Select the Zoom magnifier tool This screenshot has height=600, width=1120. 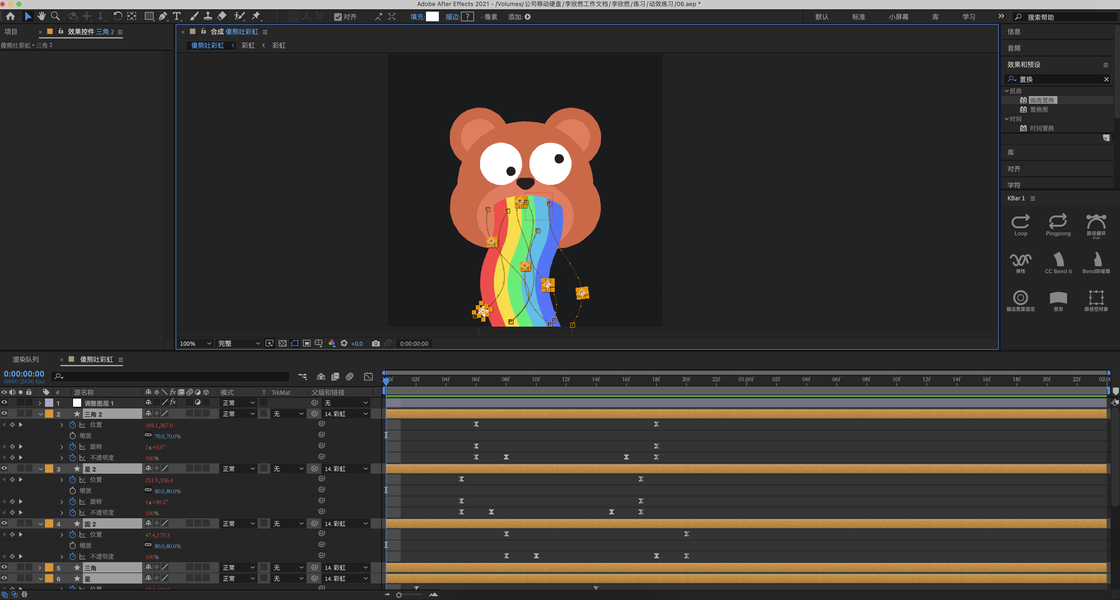pyautogui.click(x=55, y=16)
